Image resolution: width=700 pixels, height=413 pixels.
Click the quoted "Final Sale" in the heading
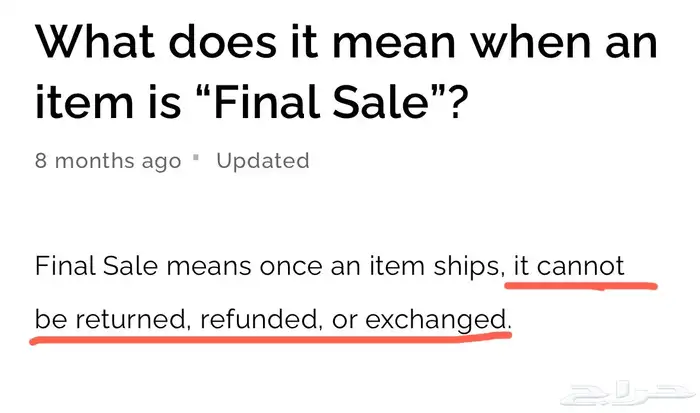coord(319,103)
